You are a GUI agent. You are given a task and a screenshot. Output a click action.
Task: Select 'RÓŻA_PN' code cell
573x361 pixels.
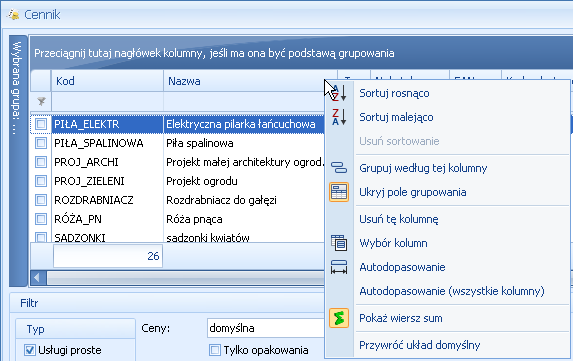(x=107, y=219)
